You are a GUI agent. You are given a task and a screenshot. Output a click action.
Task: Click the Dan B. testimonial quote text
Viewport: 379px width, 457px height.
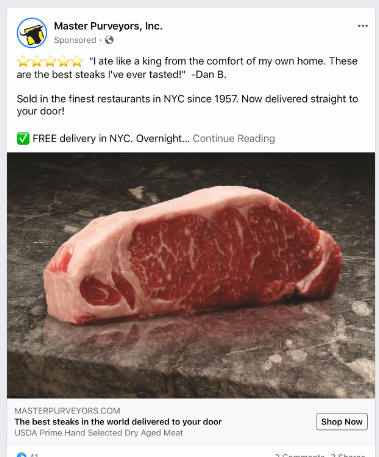(x=187, y=68)
